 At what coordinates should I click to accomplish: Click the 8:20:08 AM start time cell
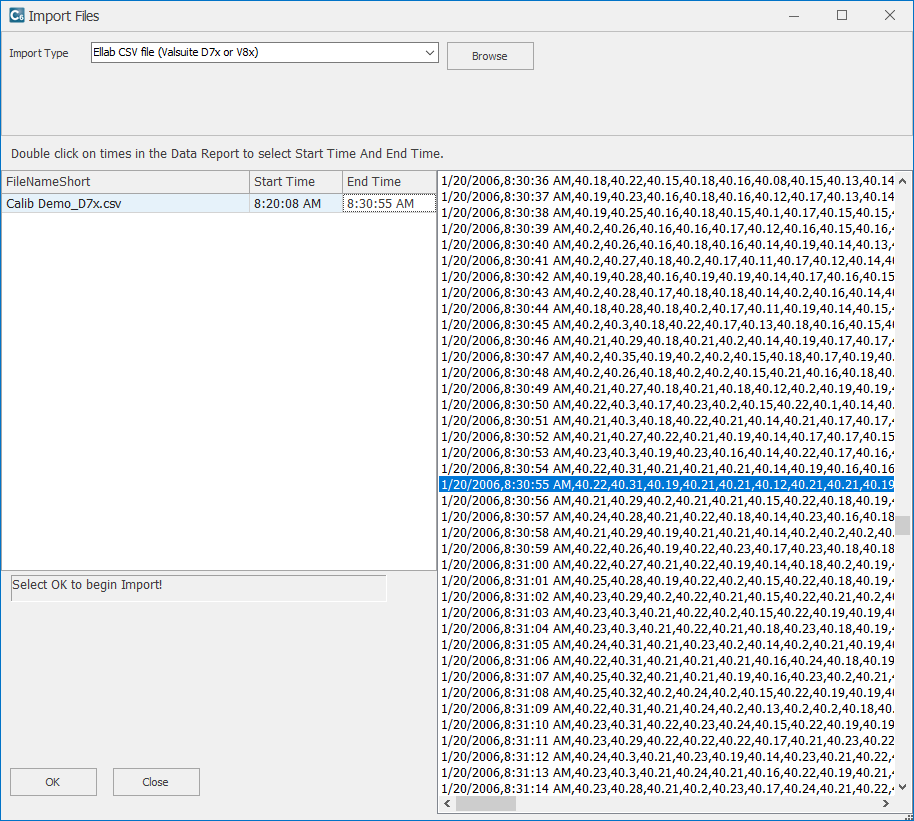[x=295, y=204]
